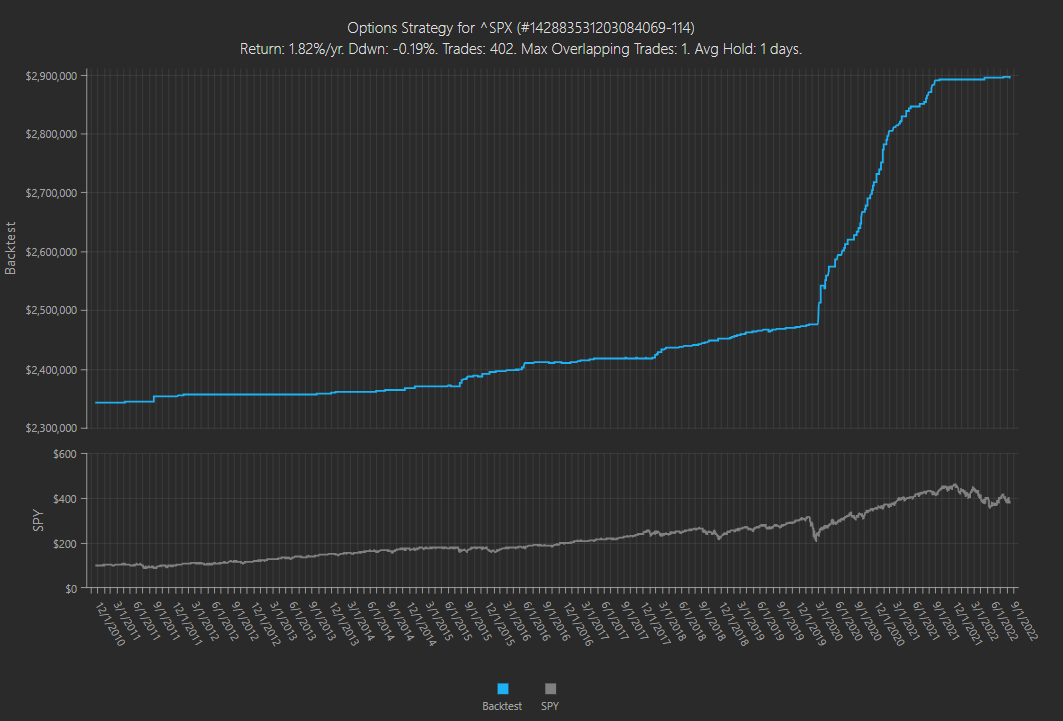1063x721 pixels.
Task: Click the 12/1/2012 date label on x-axis
Action: [x=266, y=623]
